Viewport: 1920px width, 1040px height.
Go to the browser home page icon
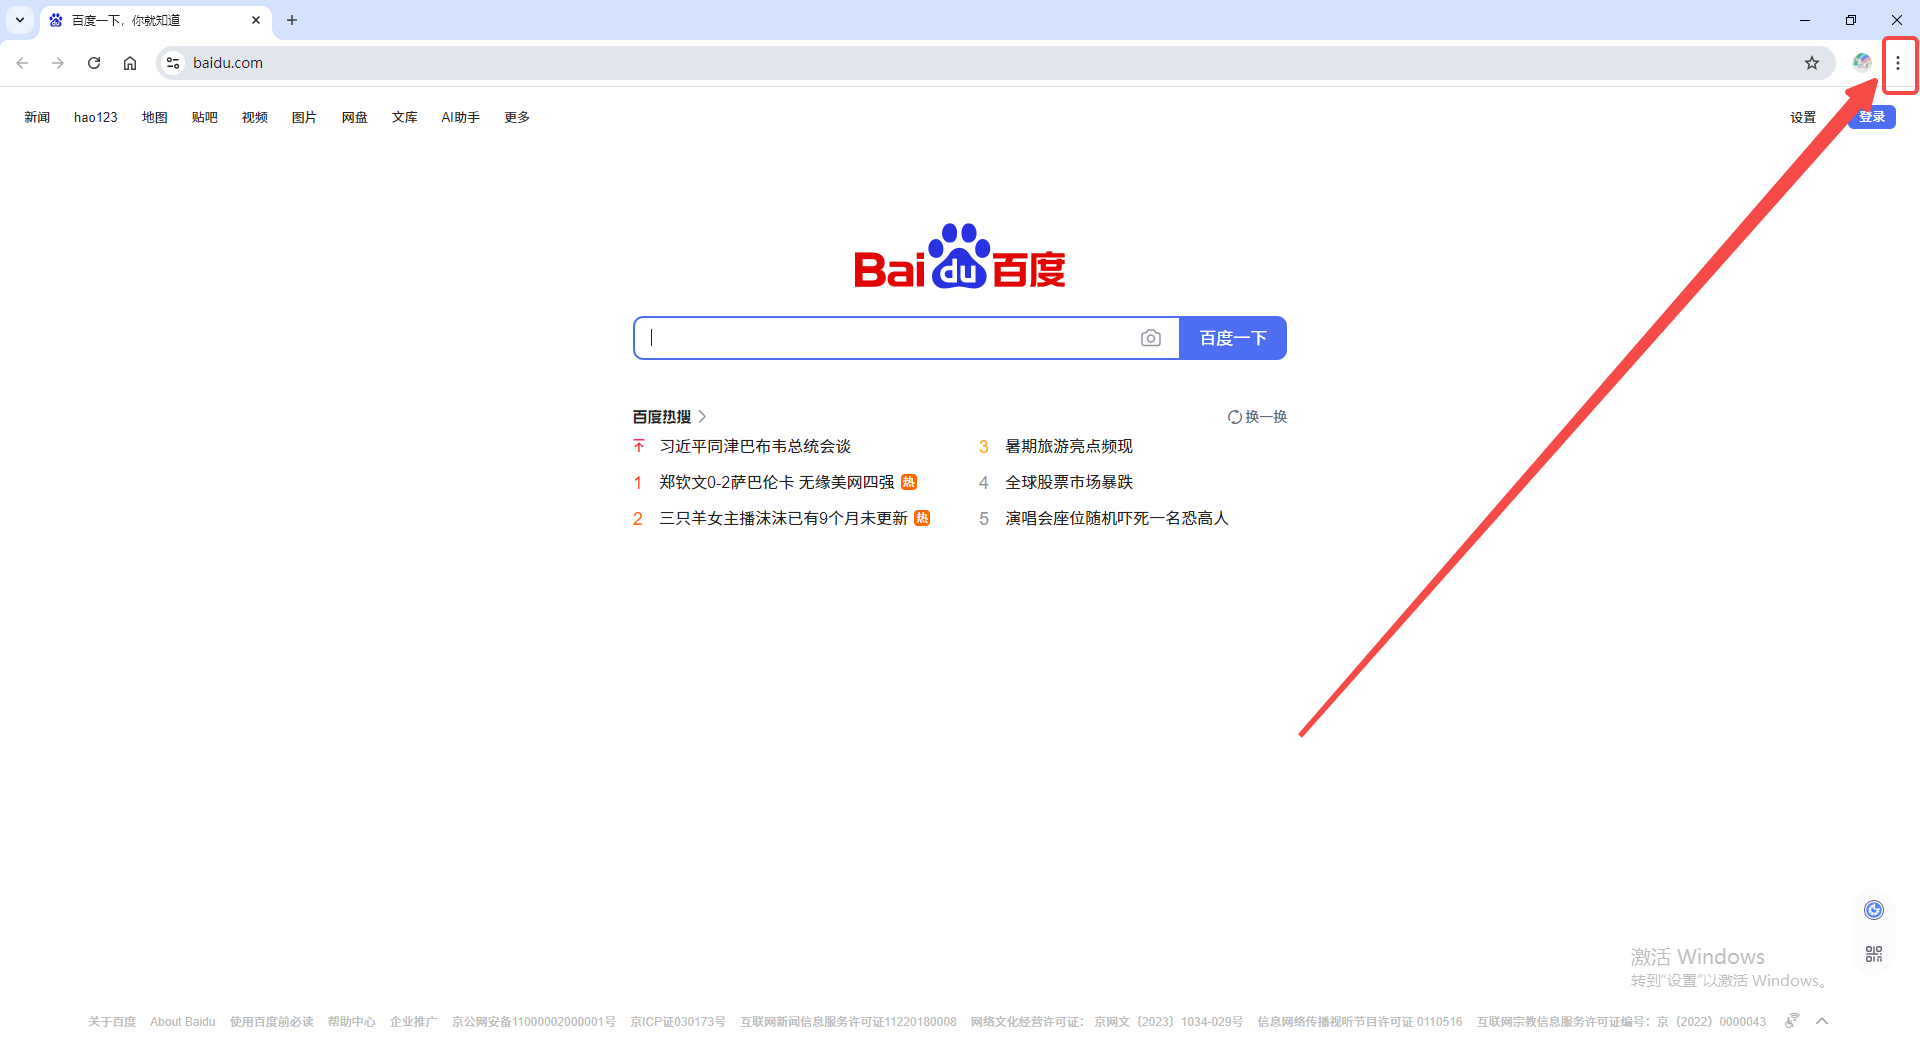click(x=130, y=63)
